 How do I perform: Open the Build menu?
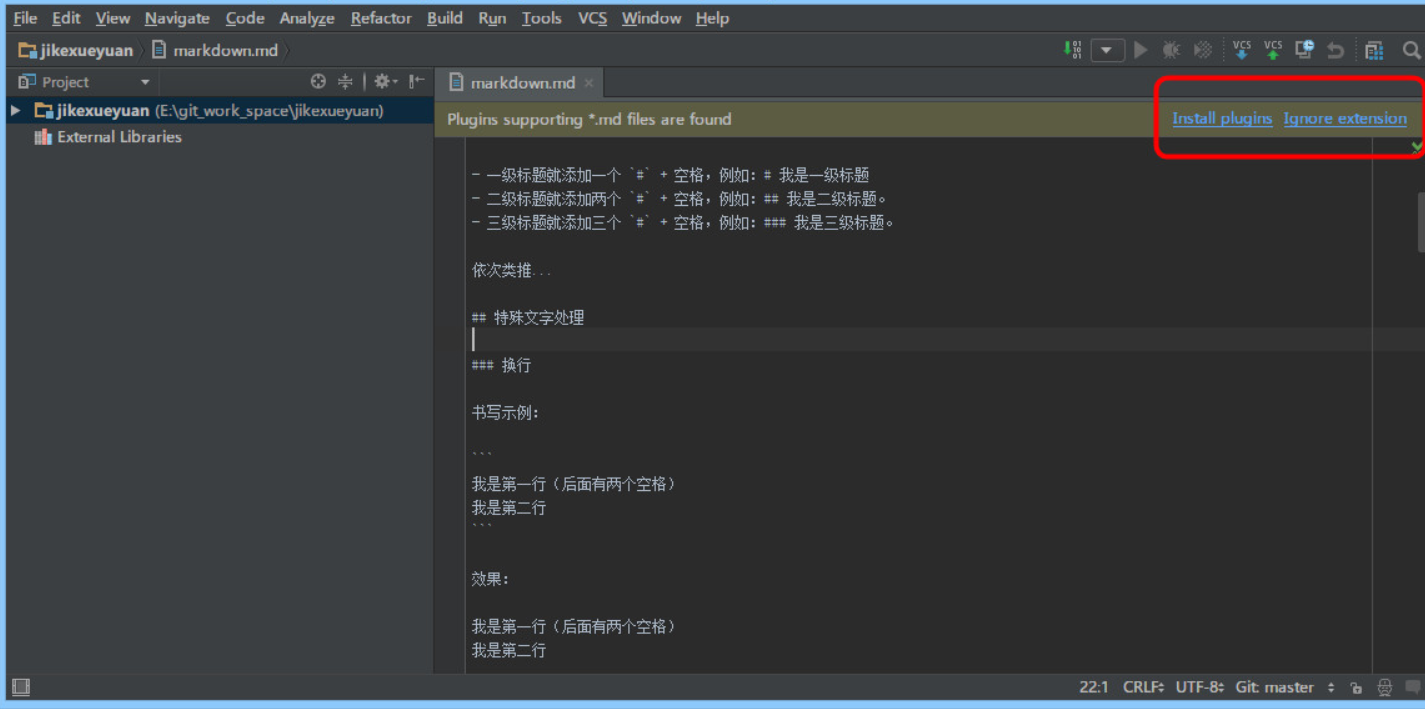tap(444, 18)
